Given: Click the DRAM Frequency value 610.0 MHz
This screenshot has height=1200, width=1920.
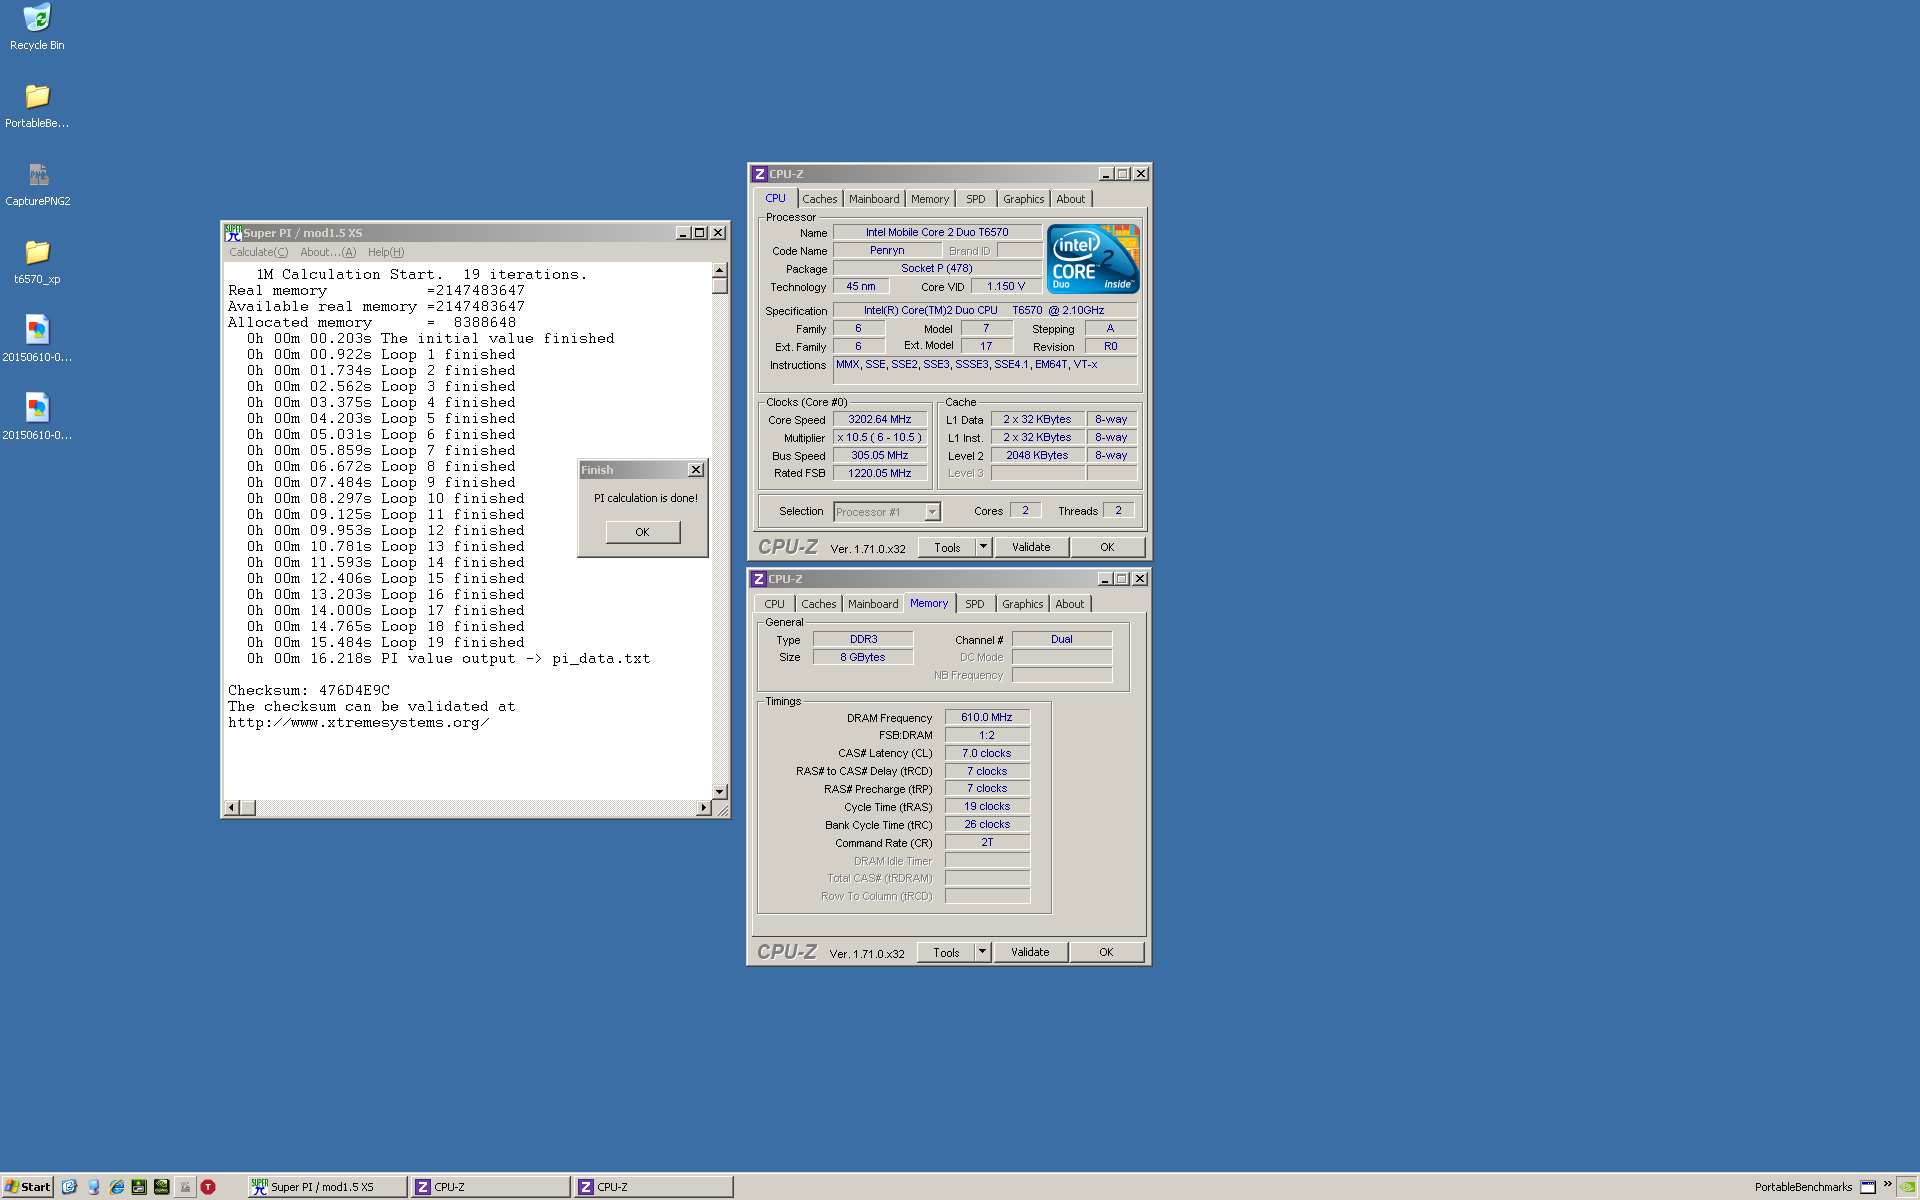Looking at the screenshot, I should [987, 717].
